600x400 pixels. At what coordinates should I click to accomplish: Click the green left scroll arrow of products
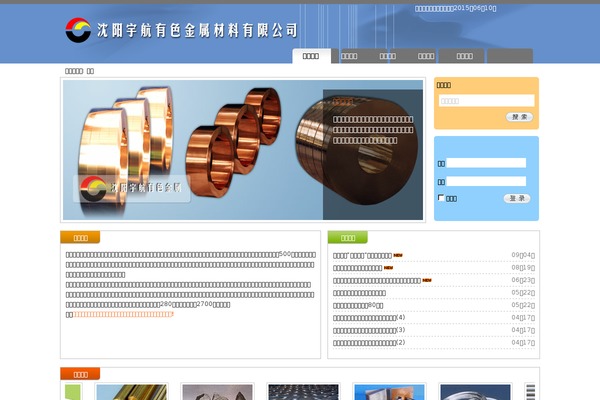point(73,392)
